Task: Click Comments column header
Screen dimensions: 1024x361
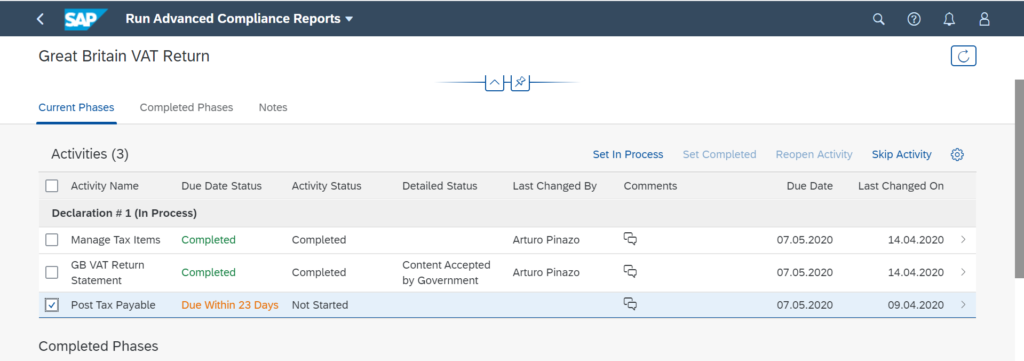Action: coord(650,186)
